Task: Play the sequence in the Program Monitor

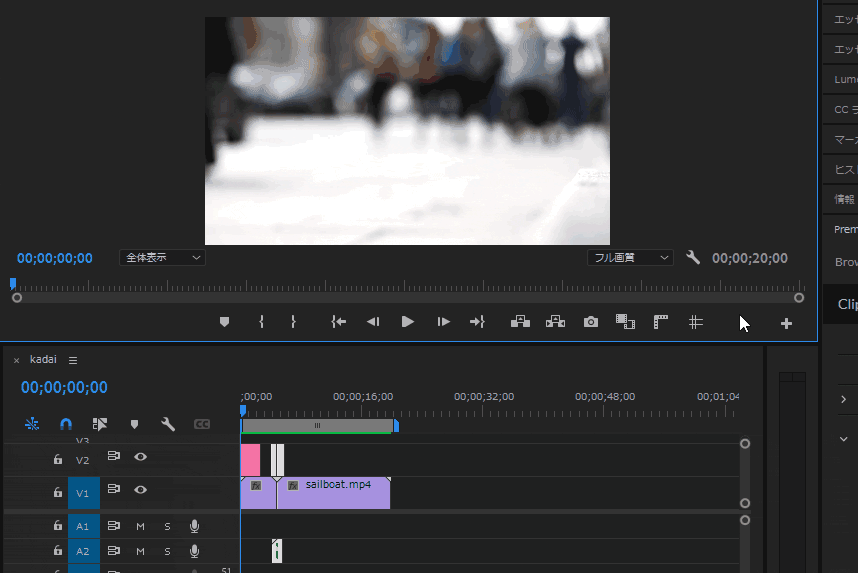Action: 408,322
